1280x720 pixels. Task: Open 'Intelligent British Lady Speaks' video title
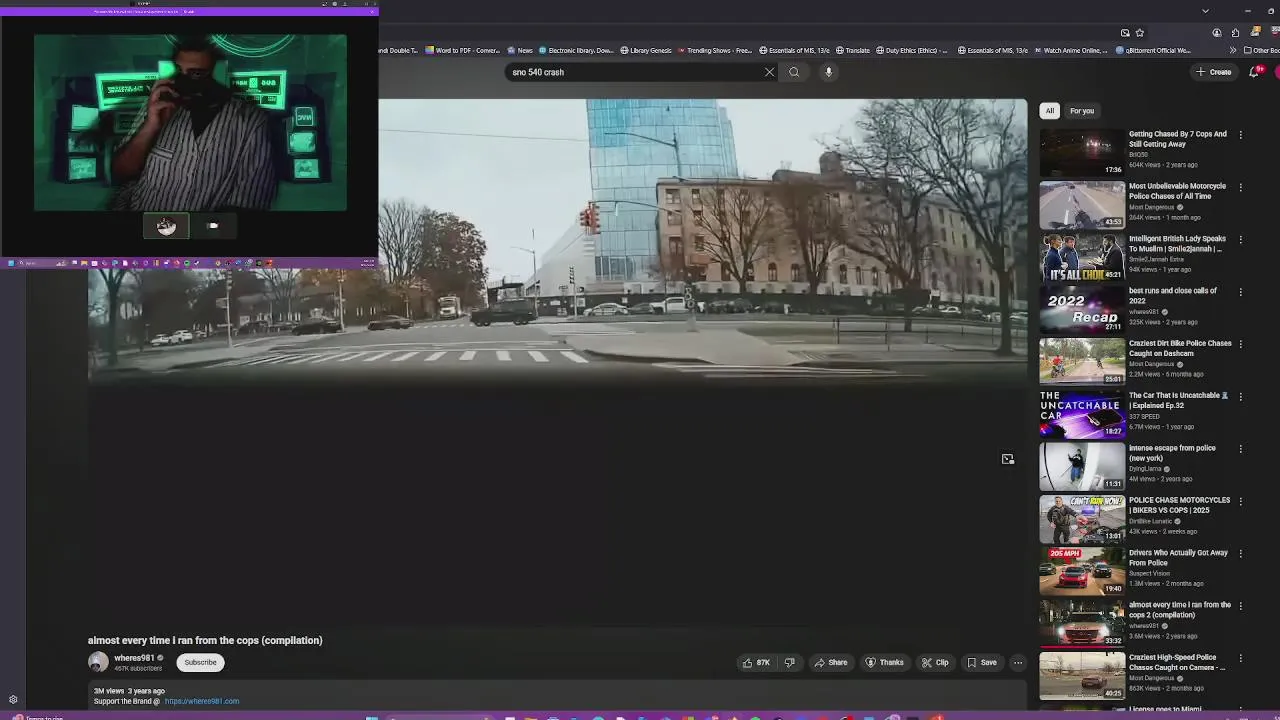click(1177, 243)
